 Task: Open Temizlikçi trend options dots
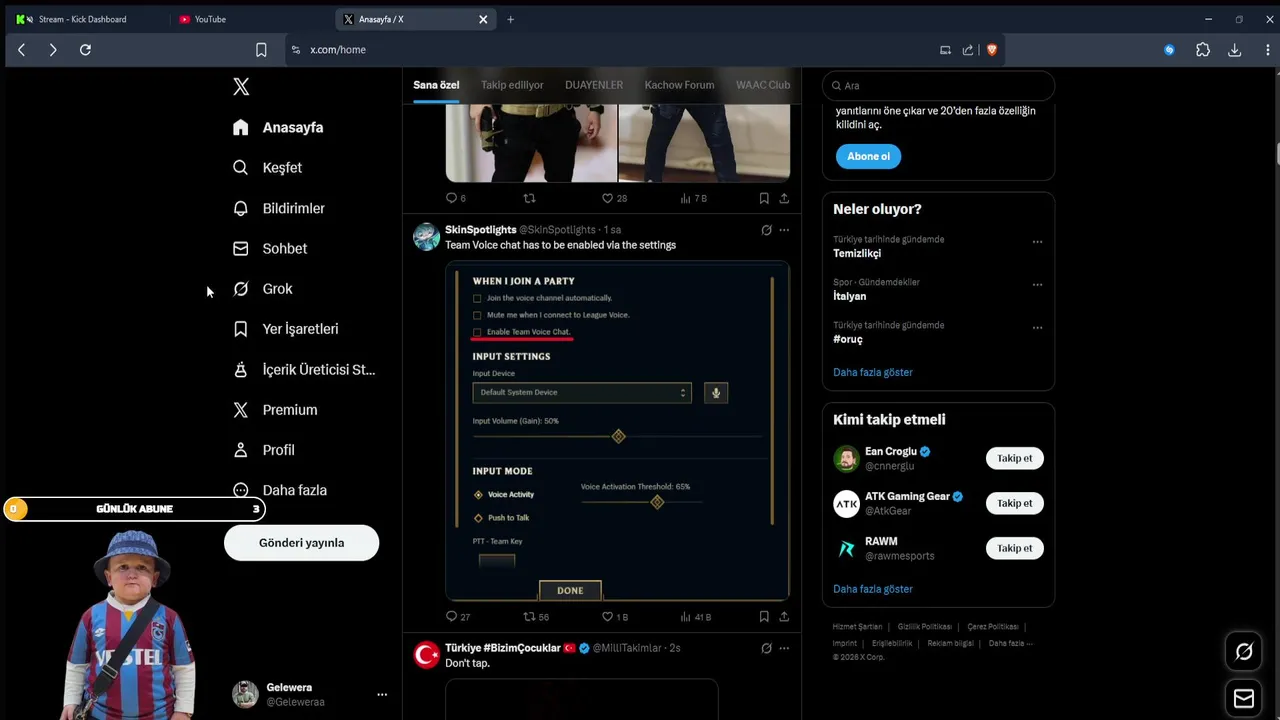point(1037,242)
